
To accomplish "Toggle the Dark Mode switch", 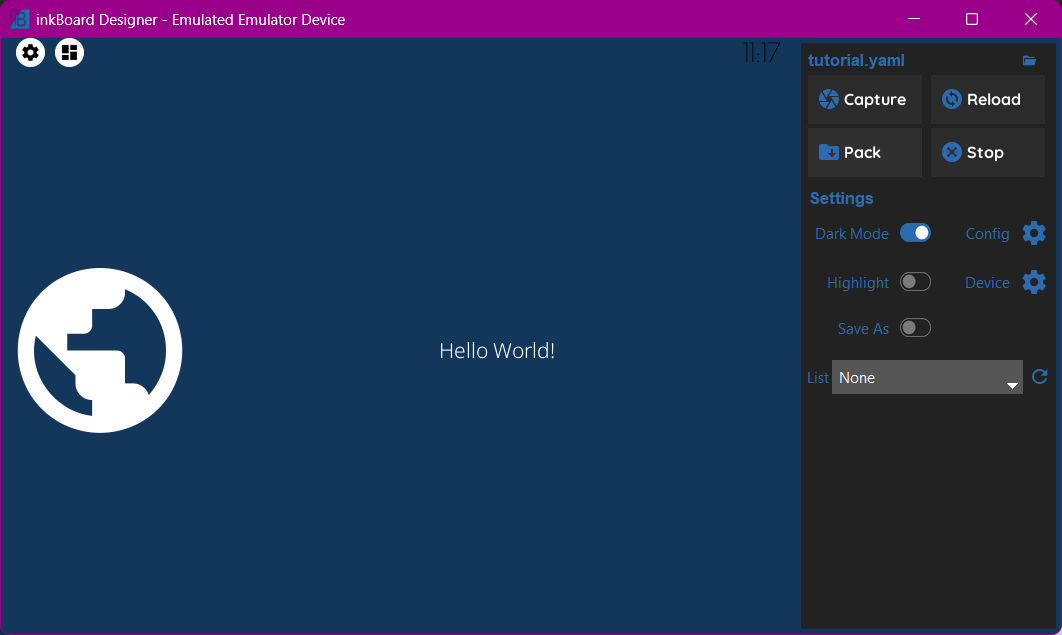I will click(915, 233).
